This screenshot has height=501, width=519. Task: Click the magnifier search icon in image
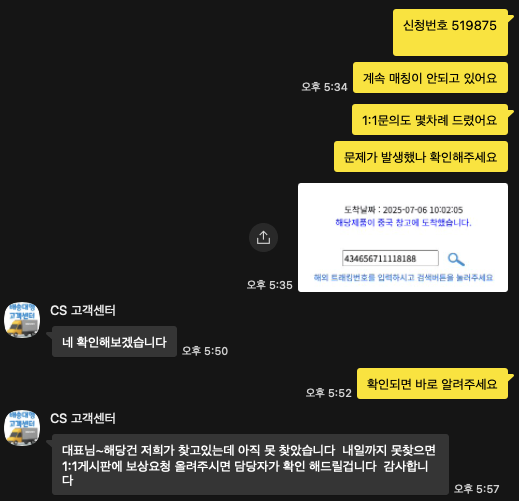(x=456, y=259)
